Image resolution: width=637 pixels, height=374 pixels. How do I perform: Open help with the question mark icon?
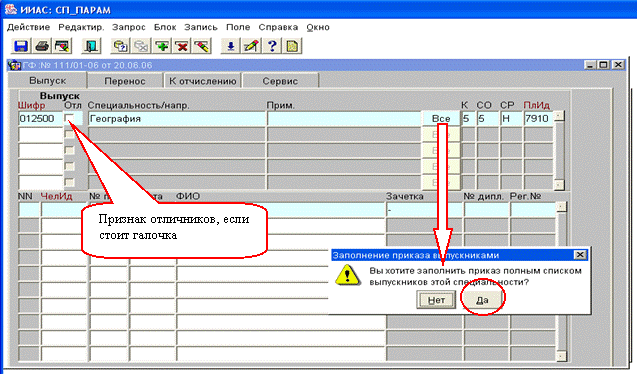[272, 46]
